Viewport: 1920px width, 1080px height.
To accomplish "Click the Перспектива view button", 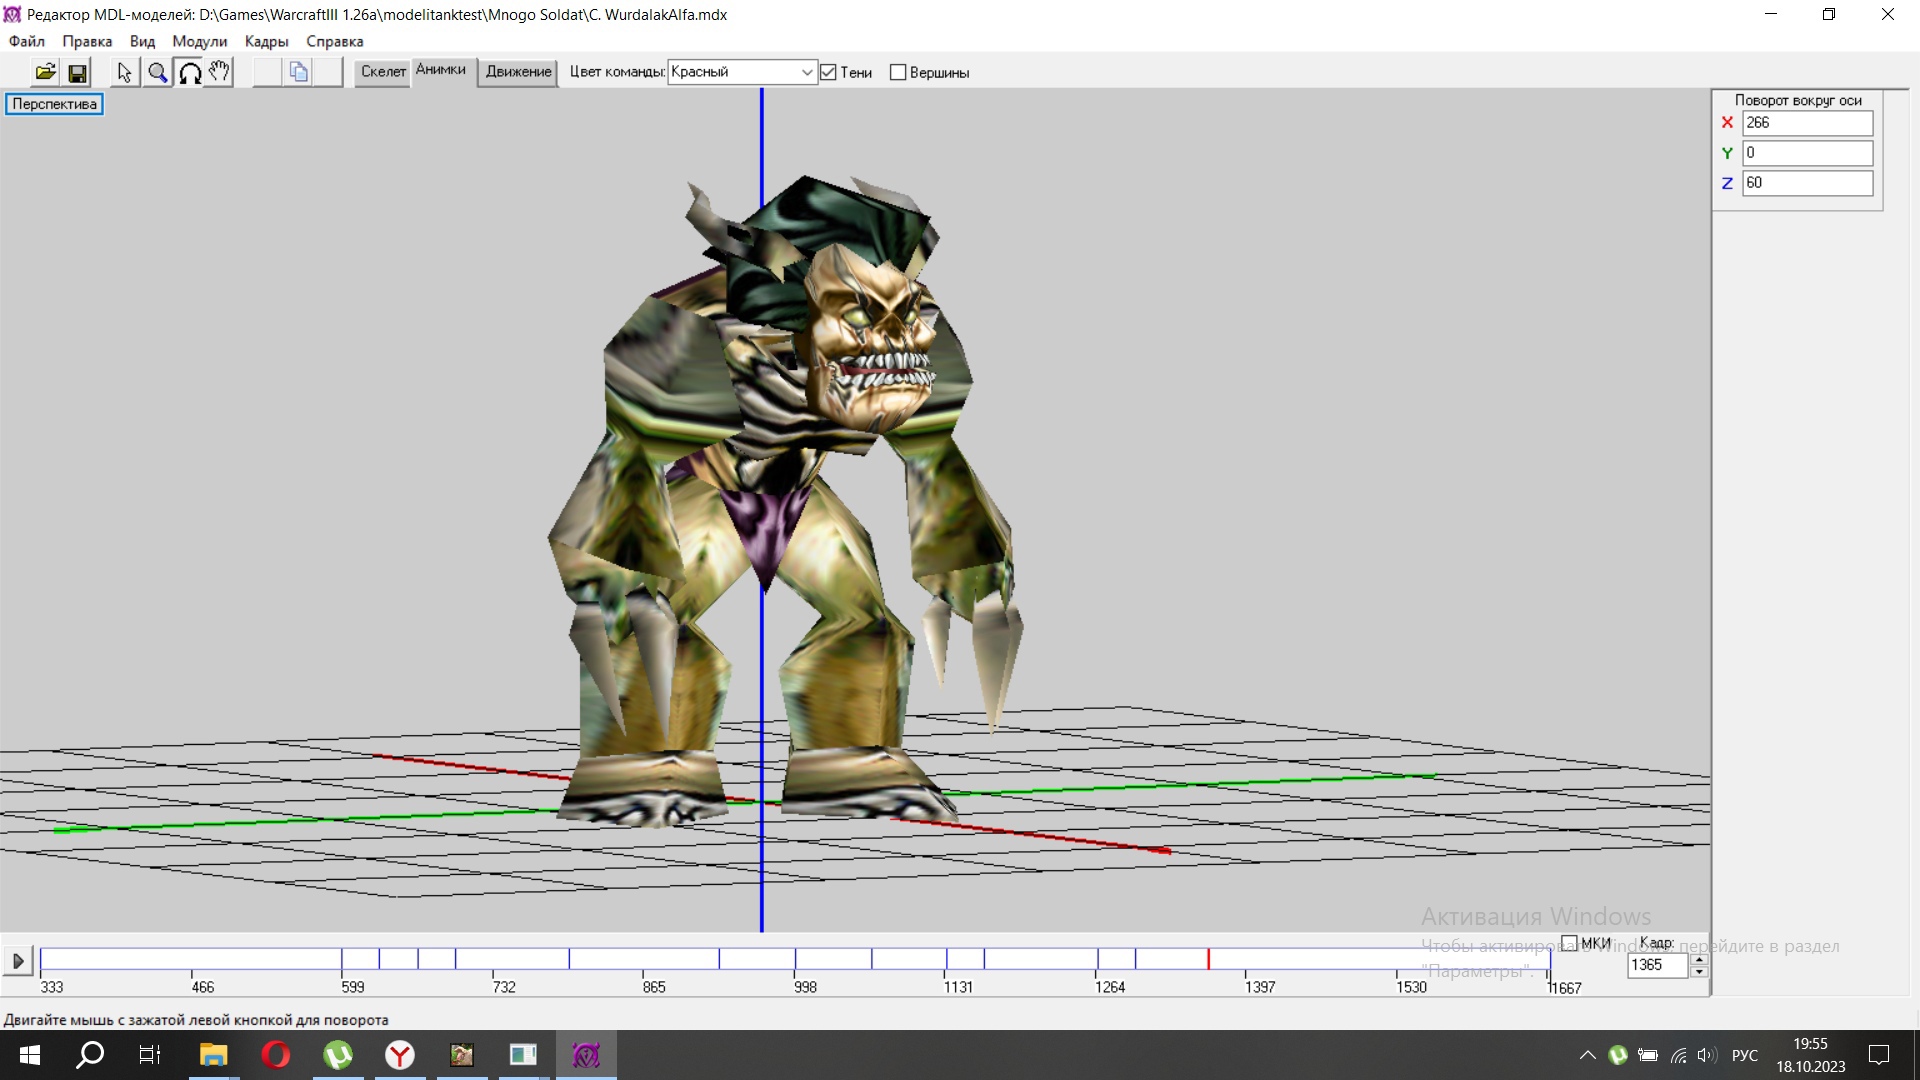I will (x=54, y=104).
